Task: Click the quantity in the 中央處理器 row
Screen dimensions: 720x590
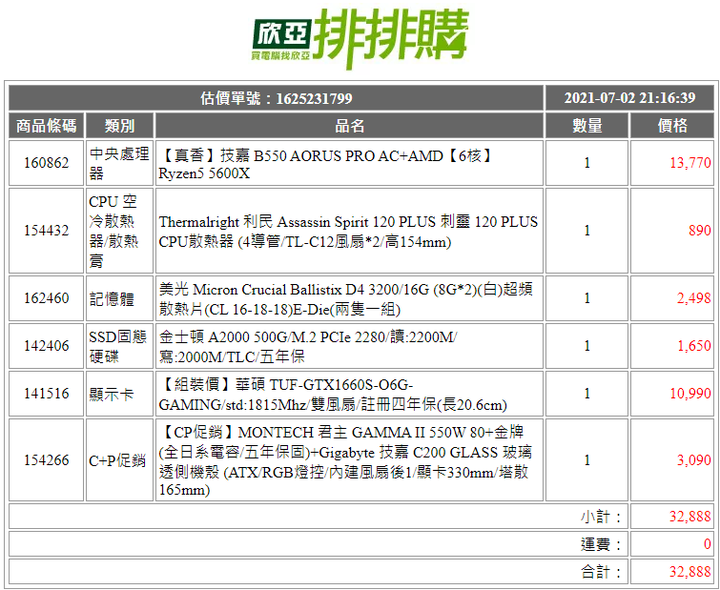Action: [x=587, y=163]
